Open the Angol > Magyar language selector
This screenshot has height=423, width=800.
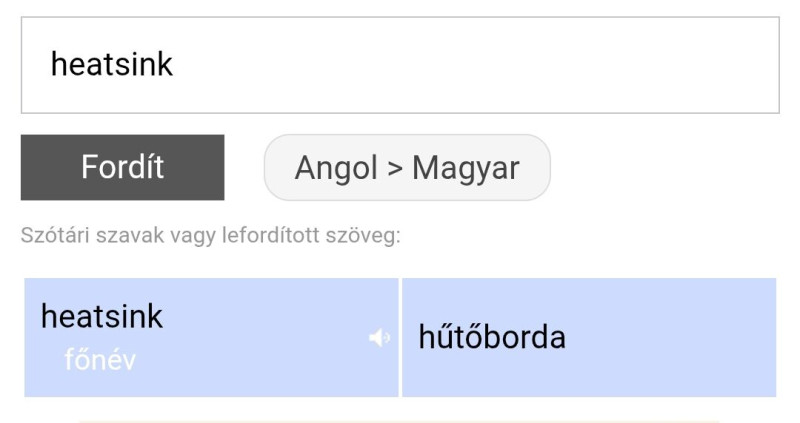[x=406, y=167]
